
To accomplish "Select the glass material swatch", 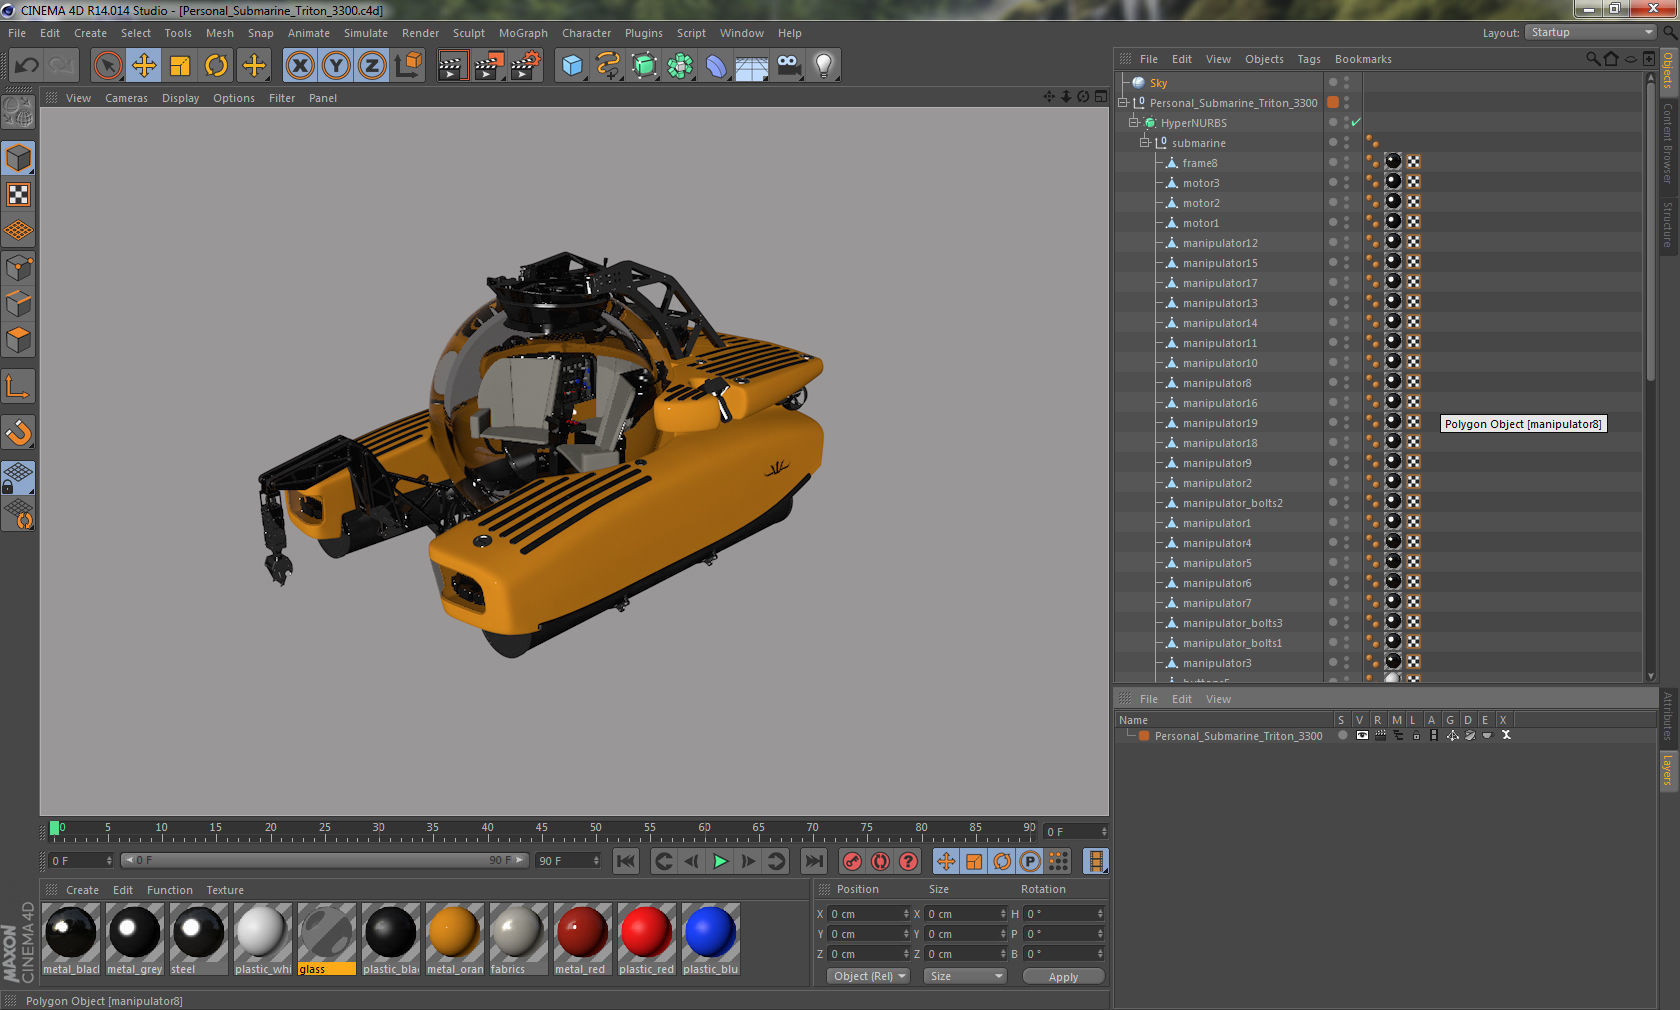I will pyautogui.click(x=327, y=939).
